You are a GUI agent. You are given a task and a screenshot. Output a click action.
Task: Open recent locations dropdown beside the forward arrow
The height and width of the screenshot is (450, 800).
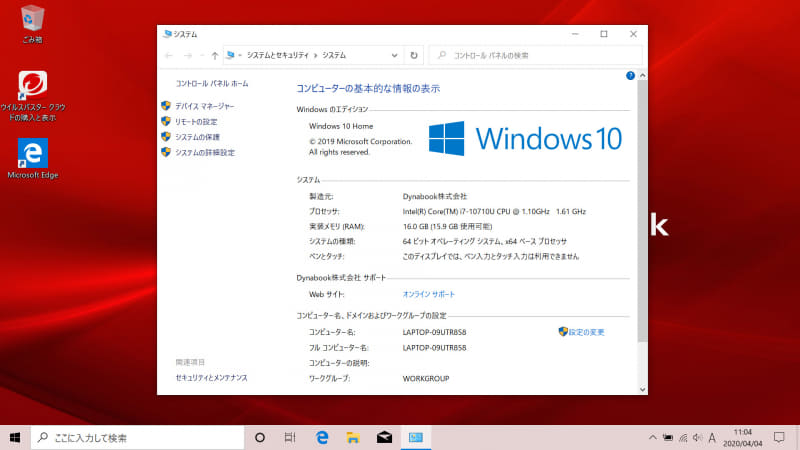[x=202, y=56]
